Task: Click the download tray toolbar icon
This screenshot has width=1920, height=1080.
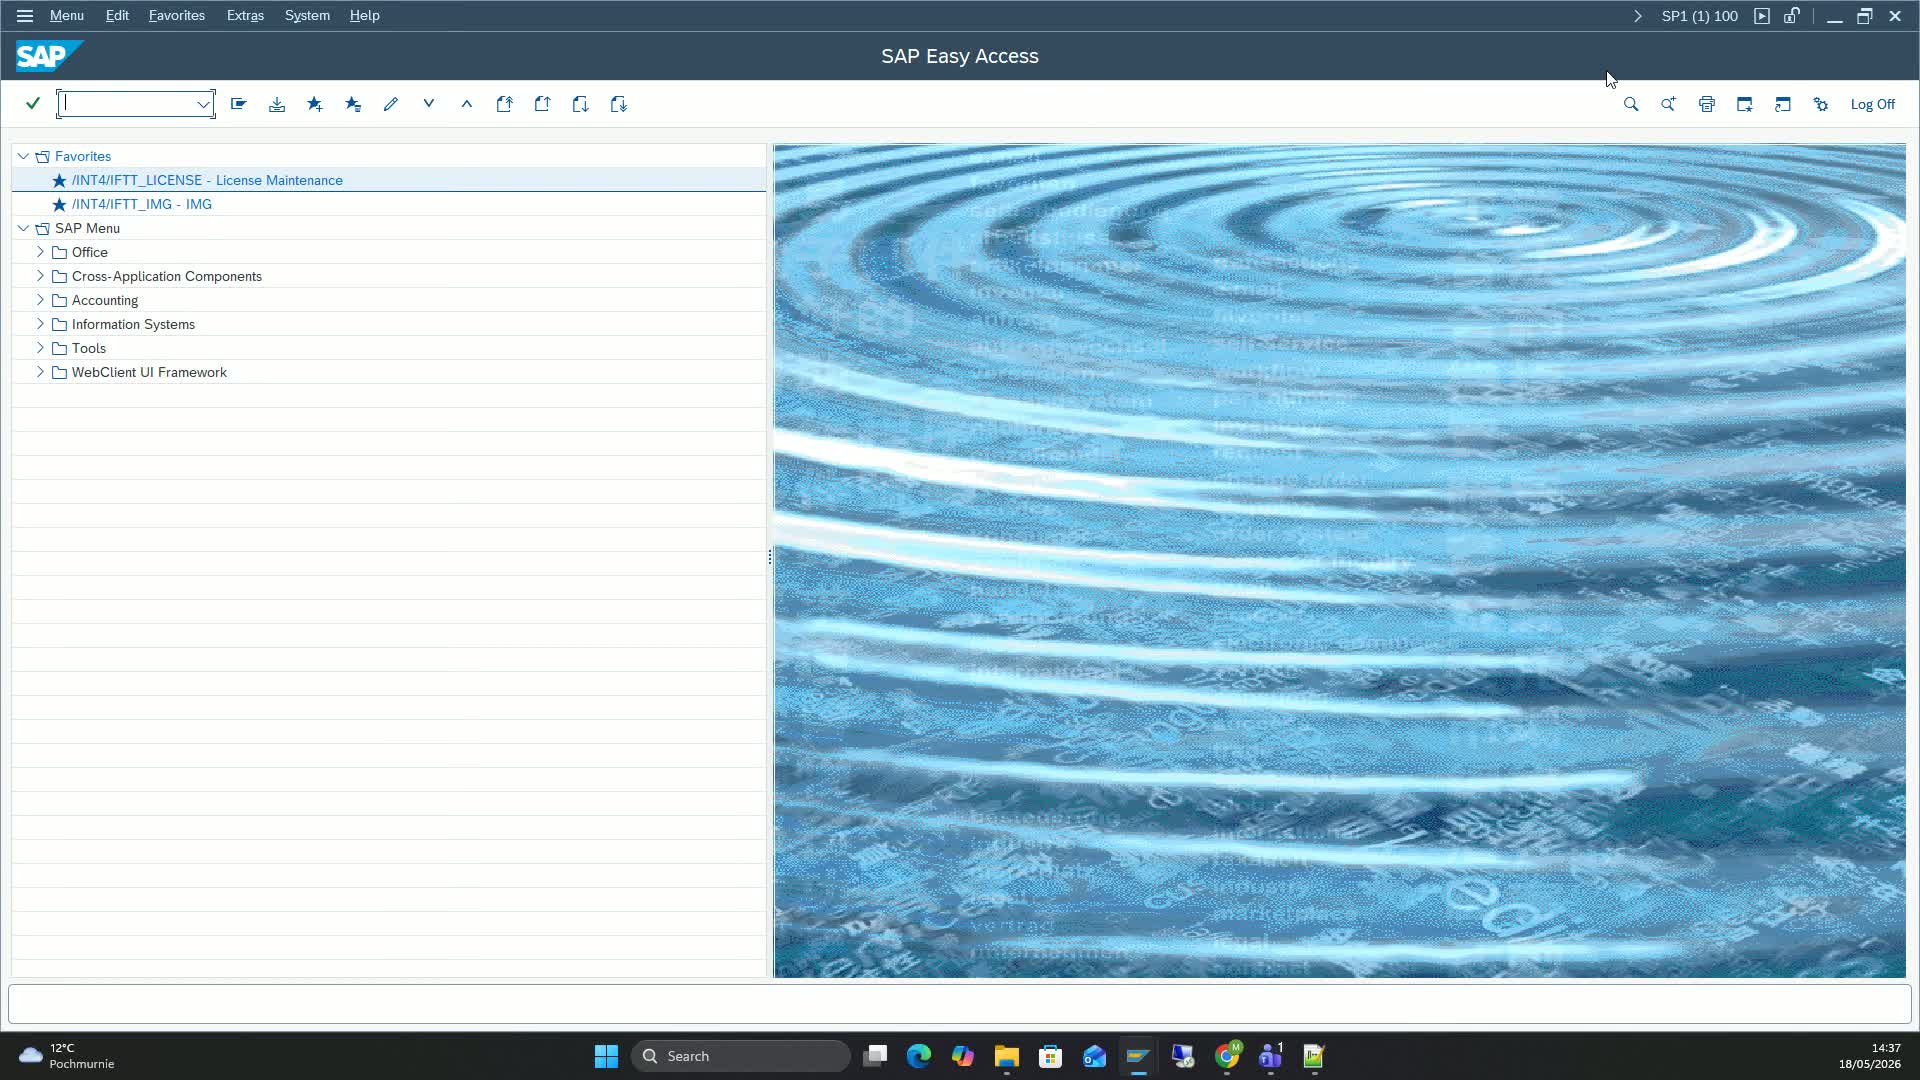Action: coord(277,104)
